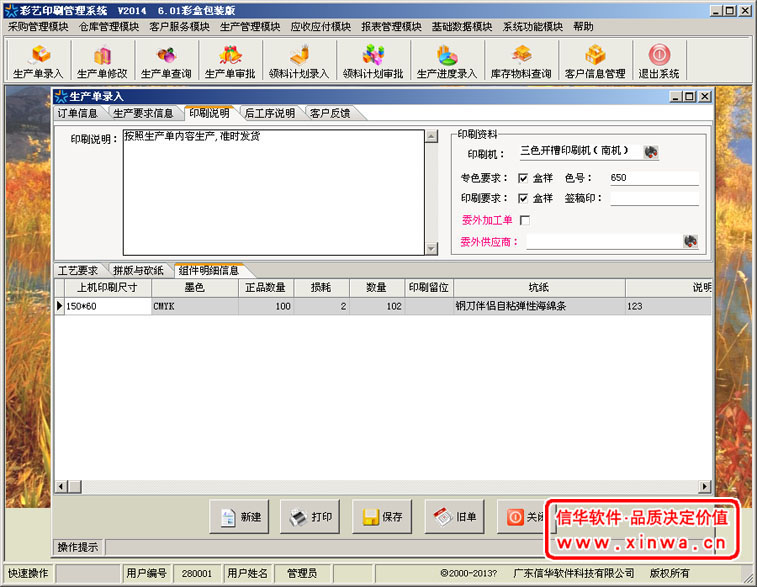This screenshot has width=757, height=587.
Task: Open 采购管理模块 menu
Action: point(38,27)
